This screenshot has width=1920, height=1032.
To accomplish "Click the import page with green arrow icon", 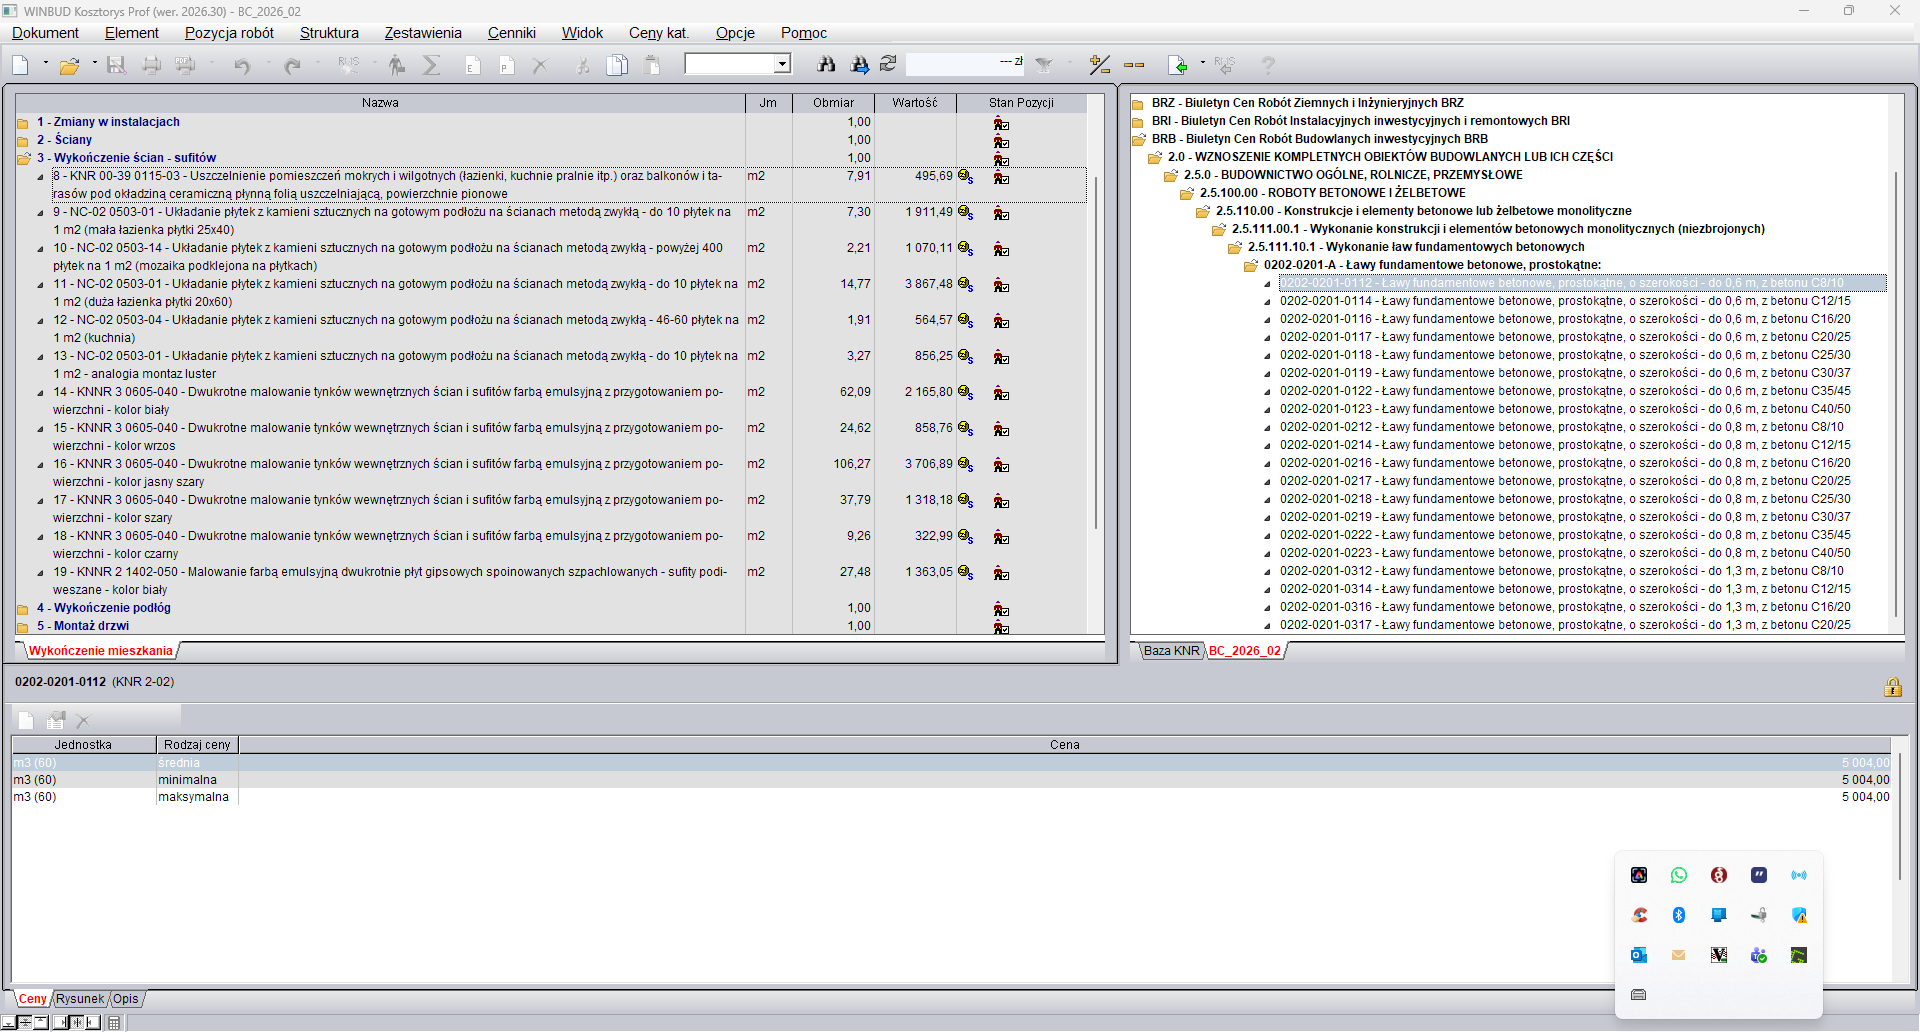I will [1178, 66].
